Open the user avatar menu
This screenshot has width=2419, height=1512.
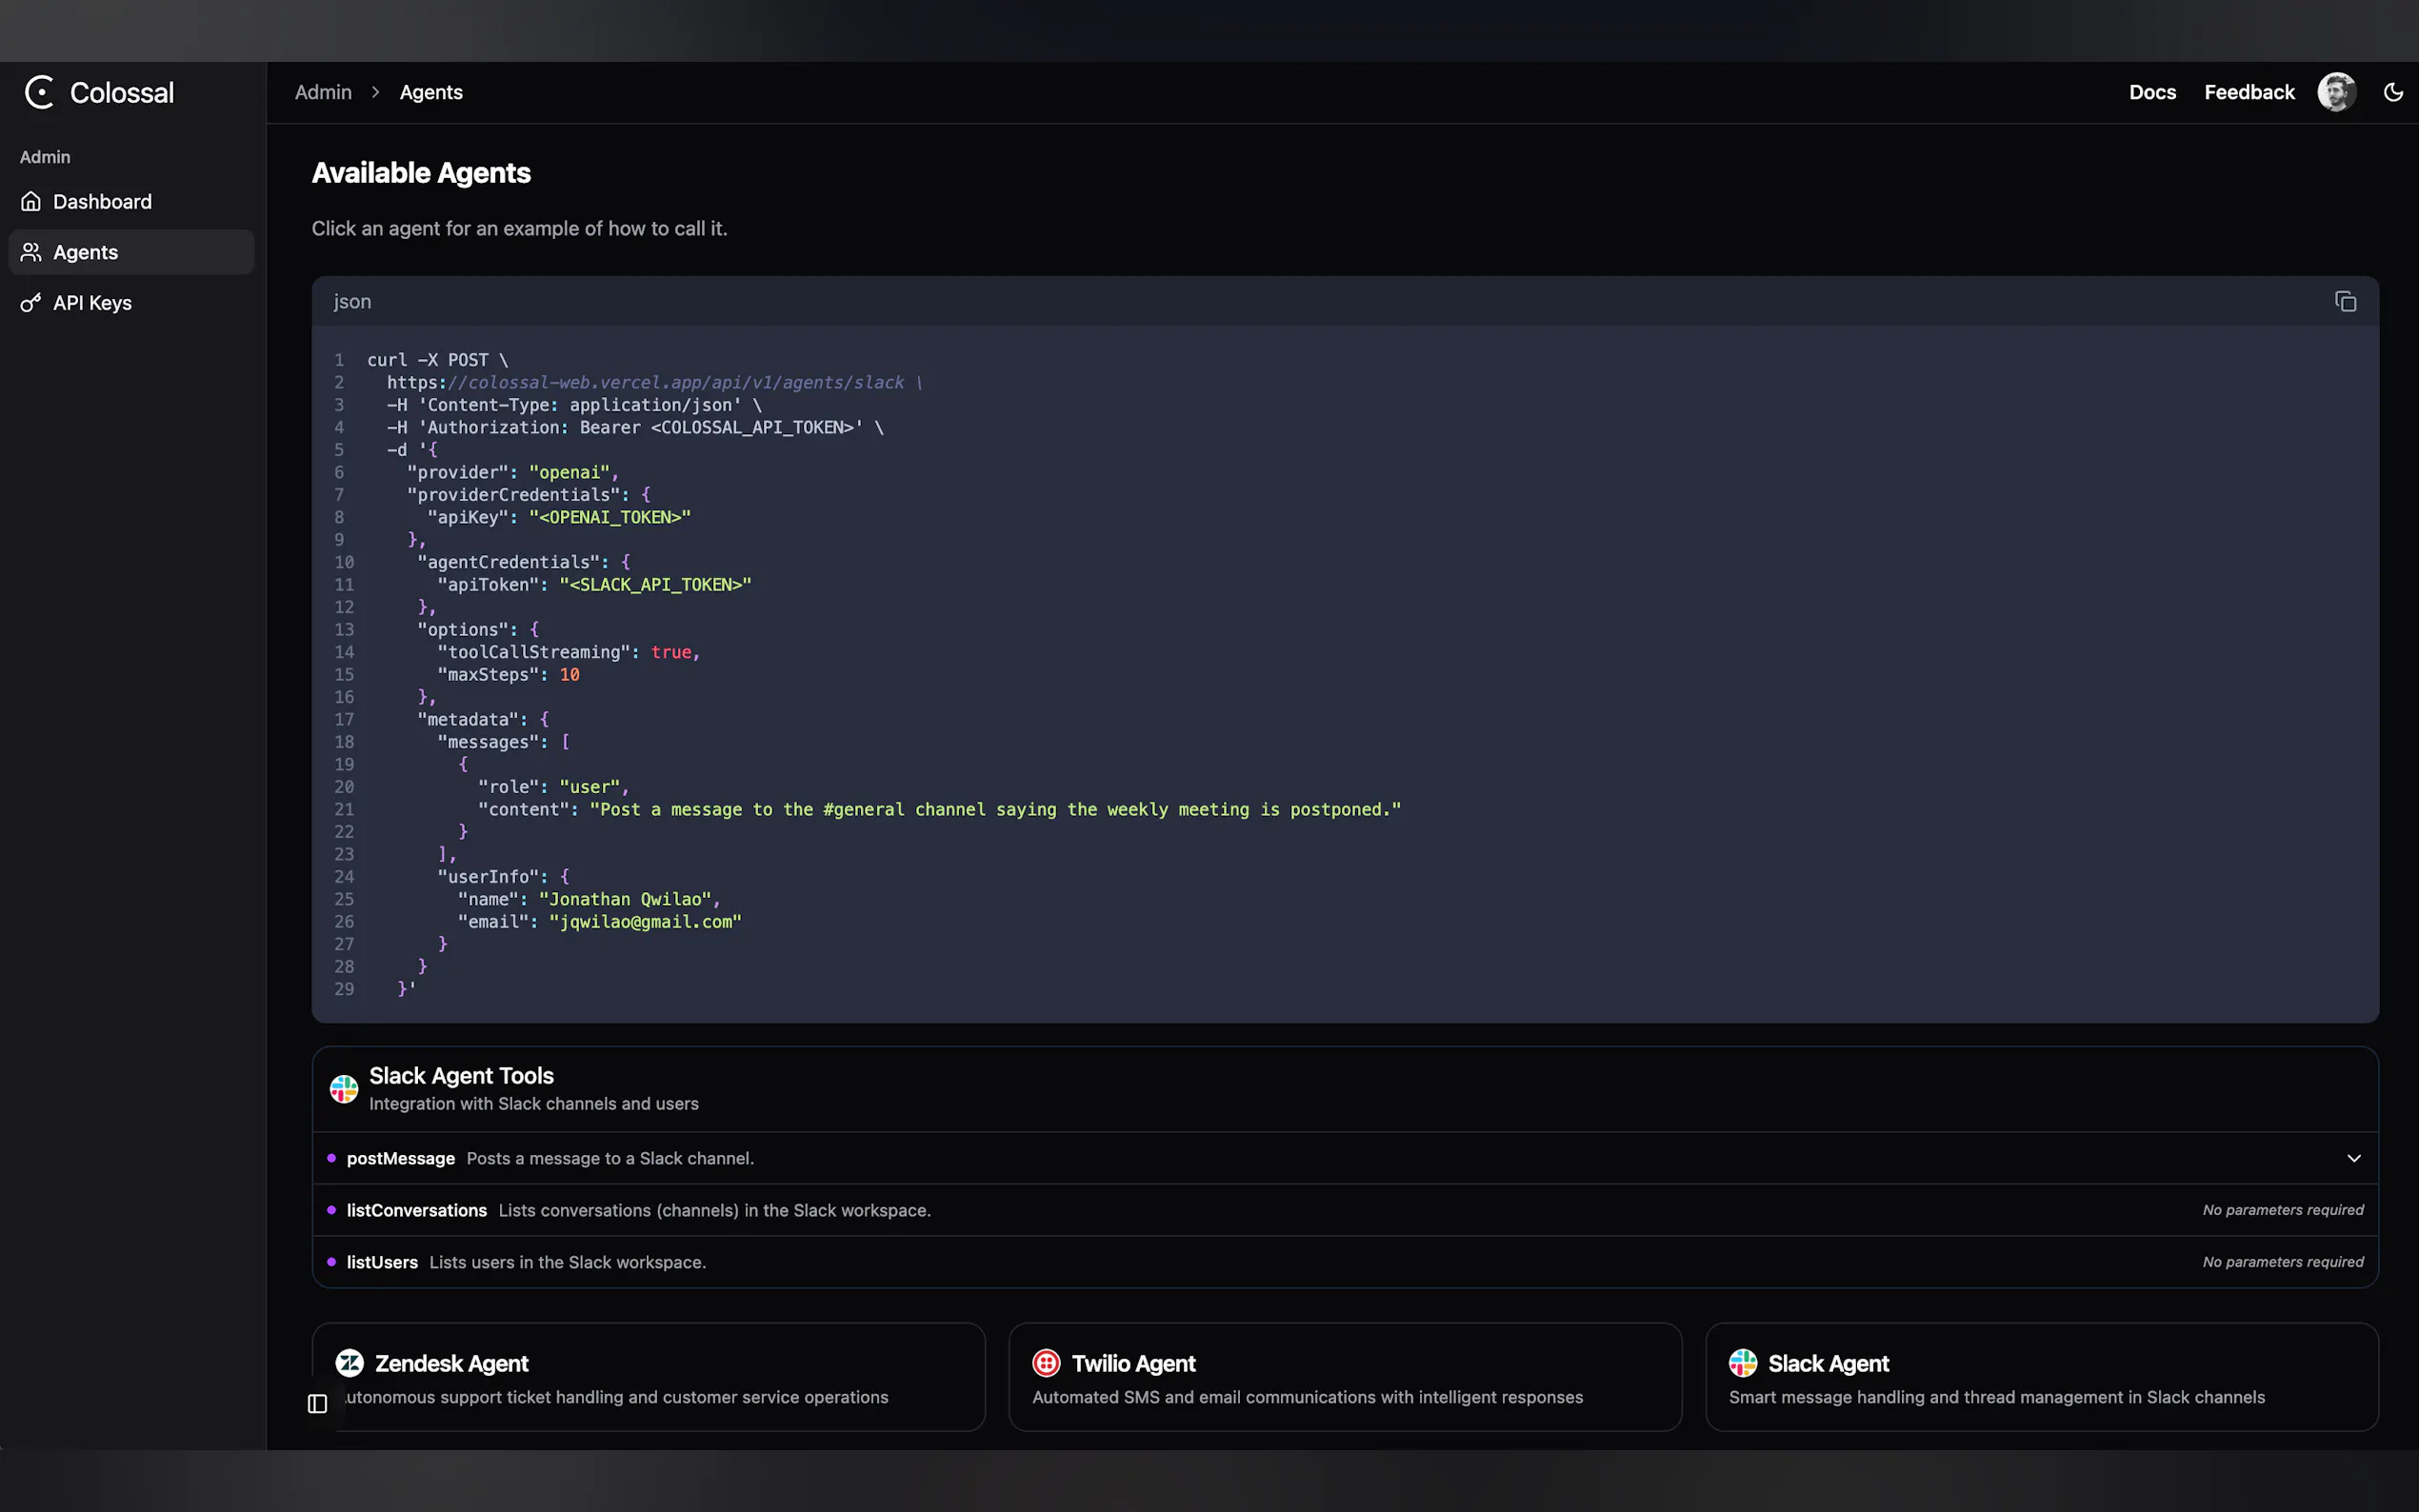tap(2336, 92)
